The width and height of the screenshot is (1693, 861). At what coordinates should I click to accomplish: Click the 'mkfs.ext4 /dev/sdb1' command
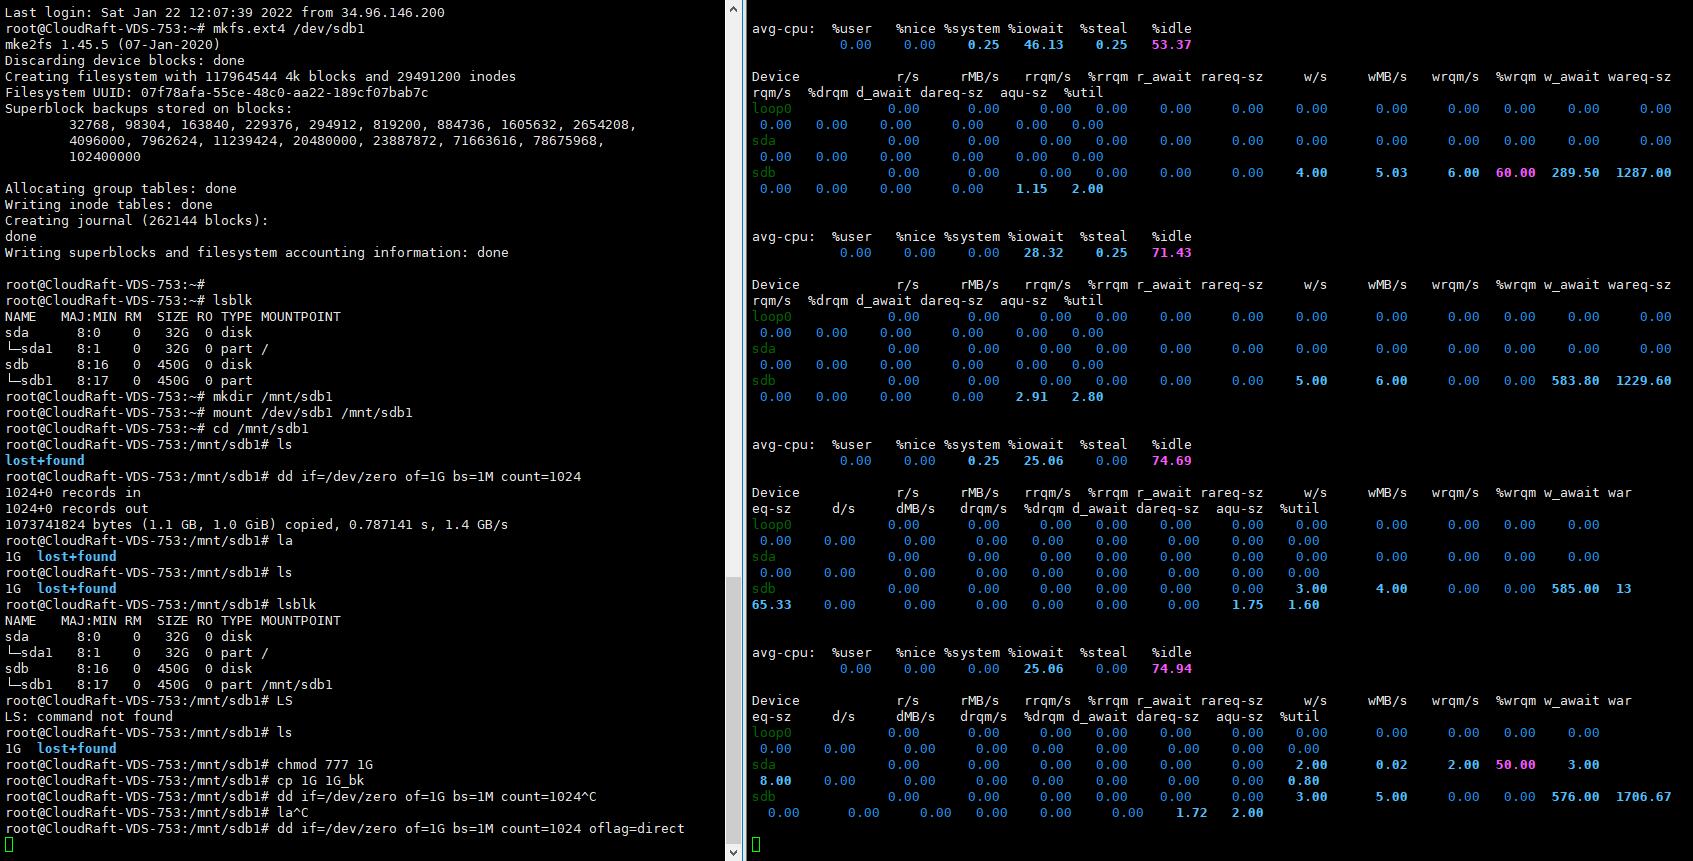pyautogui.click(x=289, y=29)
